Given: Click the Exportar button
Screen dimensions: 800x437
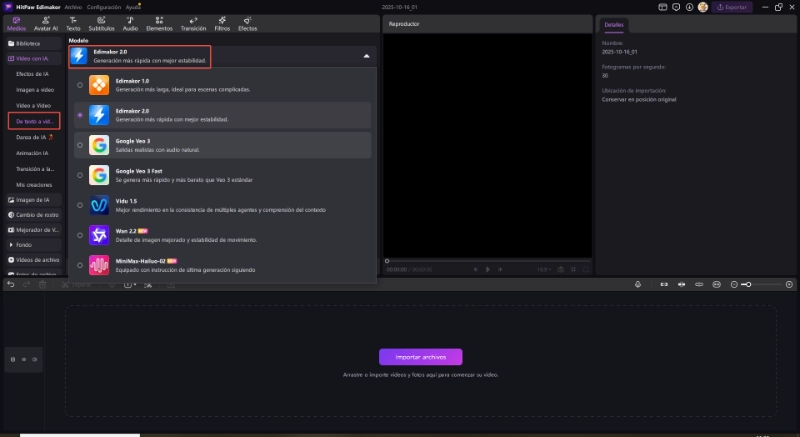Looking at the screenshot, I should point(732,7).
